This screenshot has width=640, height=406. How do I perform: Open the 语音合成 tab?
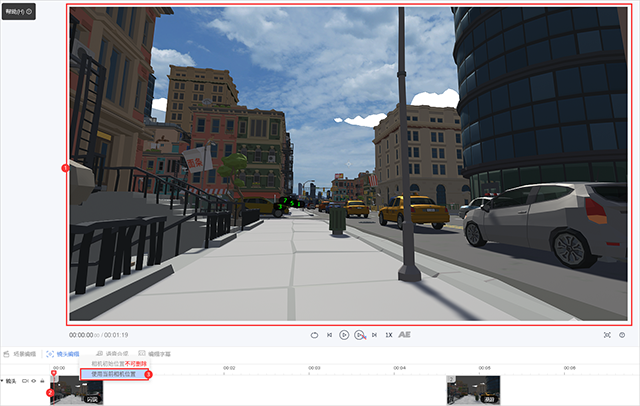(112, 353)
